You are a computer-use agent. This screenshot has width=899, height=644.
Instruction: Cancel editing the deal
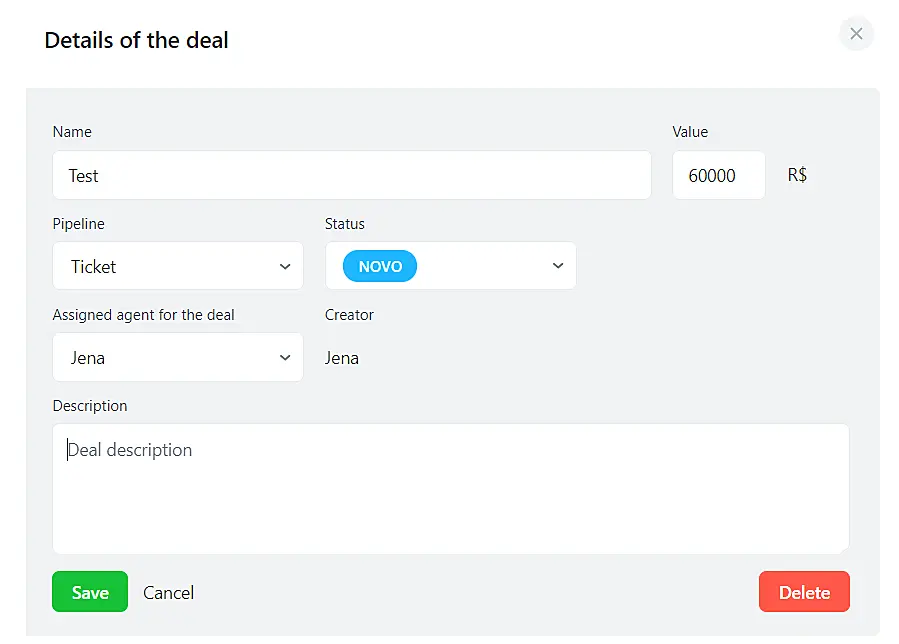click(169, 593)
